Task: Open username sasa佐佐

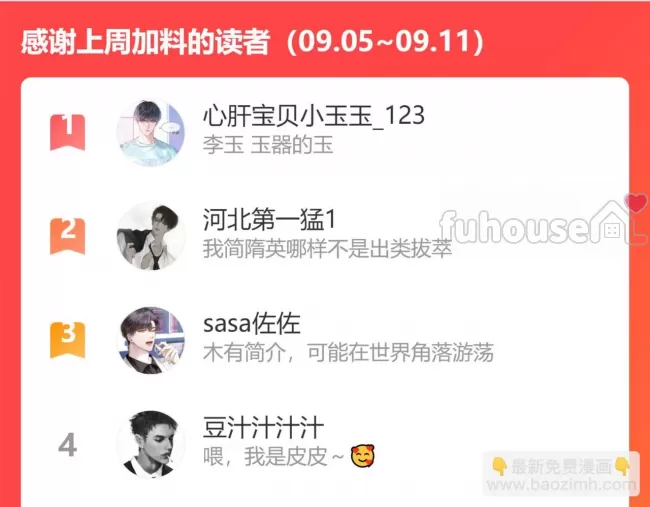Action: tap(252, 324)
